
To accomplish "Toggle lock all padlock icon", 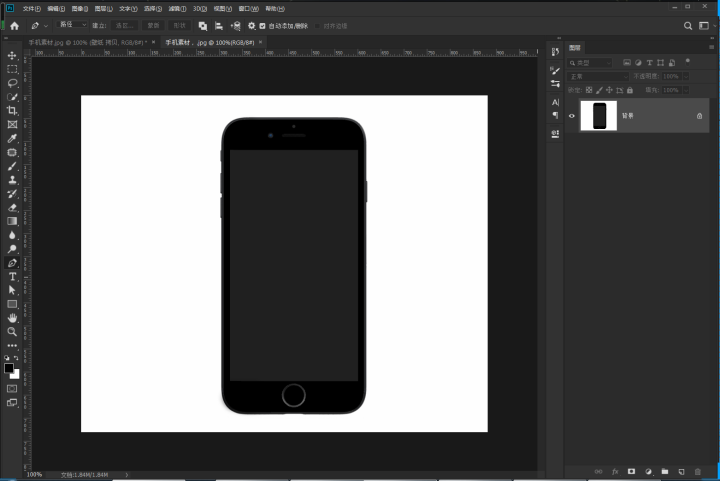I will coord(630,90).
